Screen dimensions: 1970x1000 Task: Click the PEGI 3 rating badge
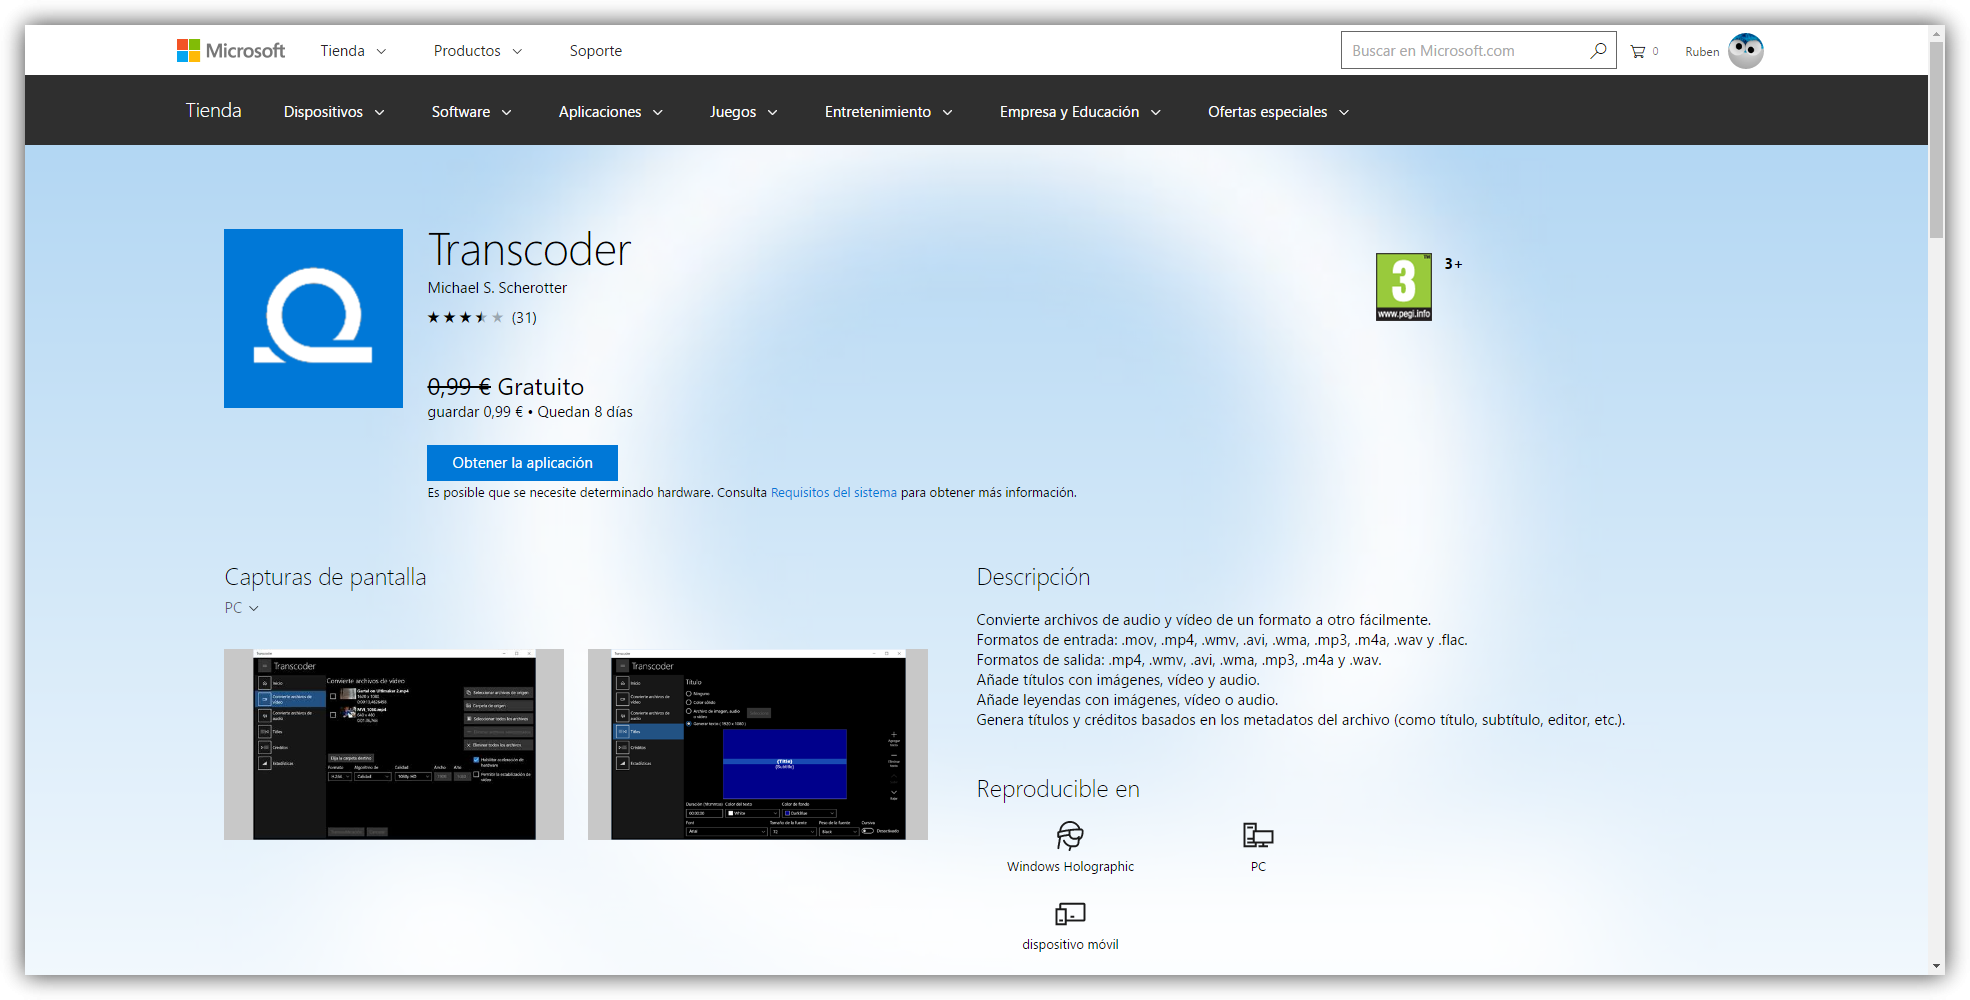(1404, 287)
